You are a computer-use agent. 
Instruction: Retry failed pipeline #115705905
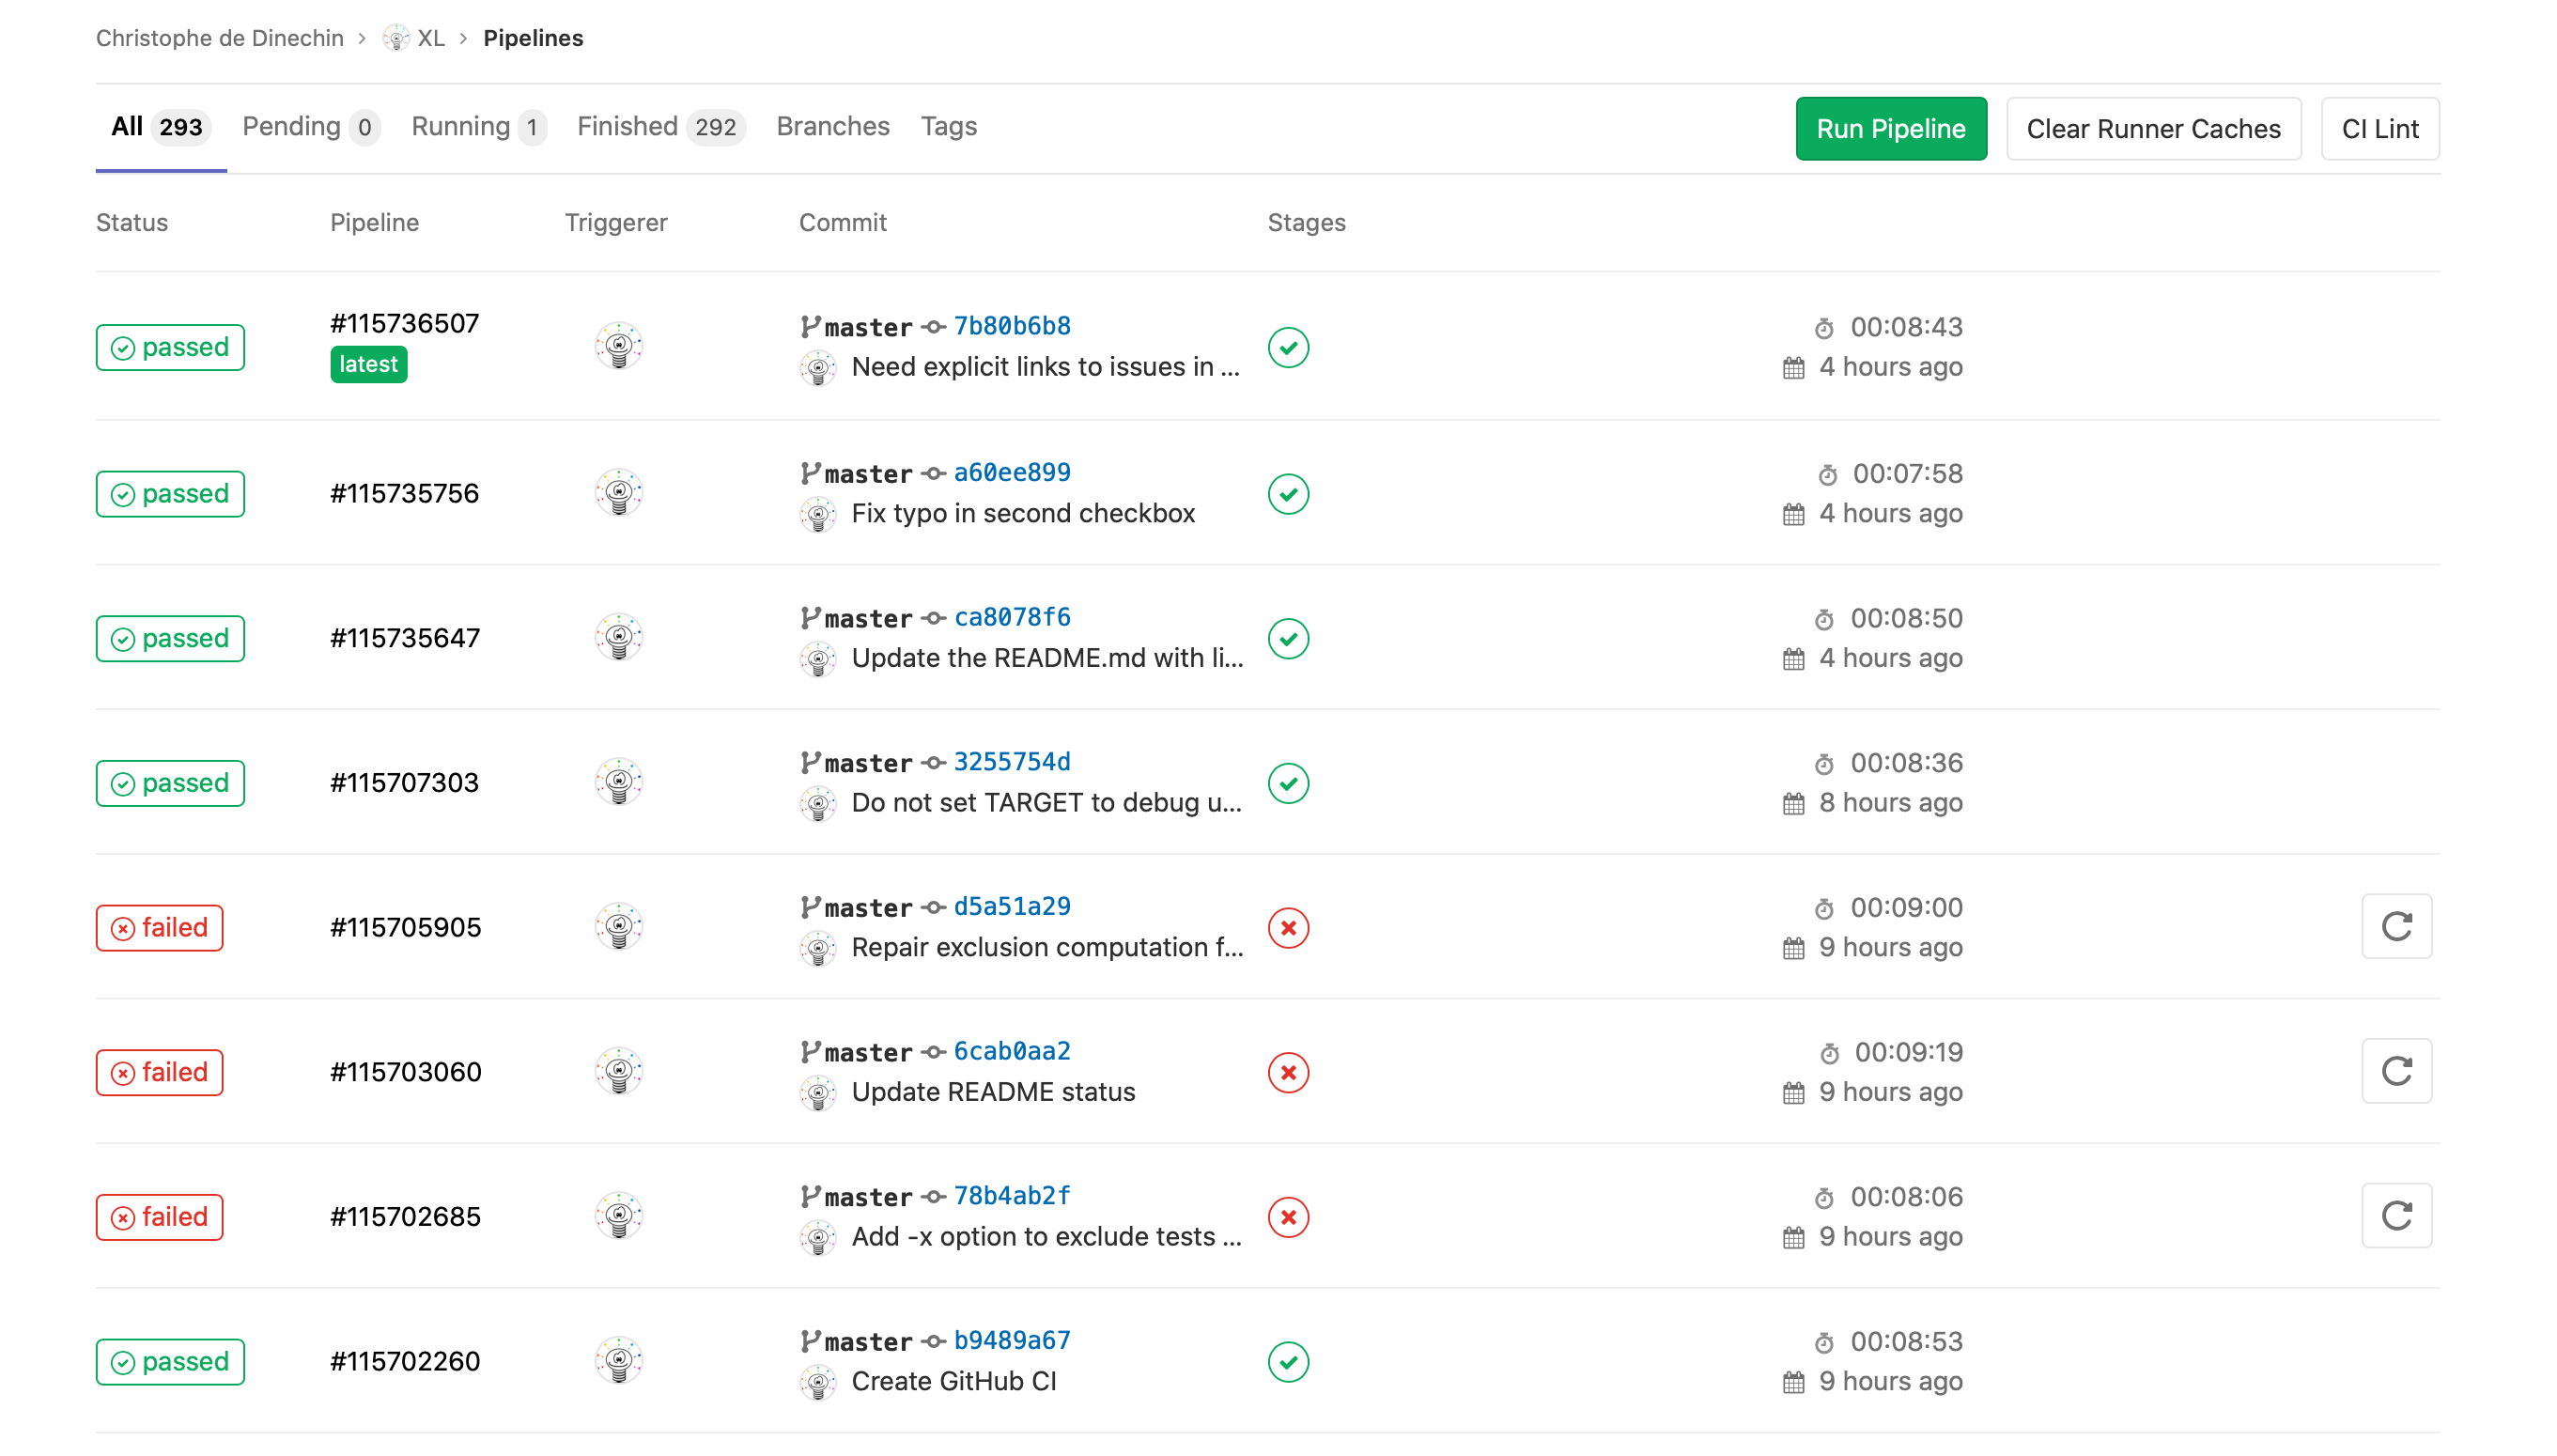point(2396,927)
